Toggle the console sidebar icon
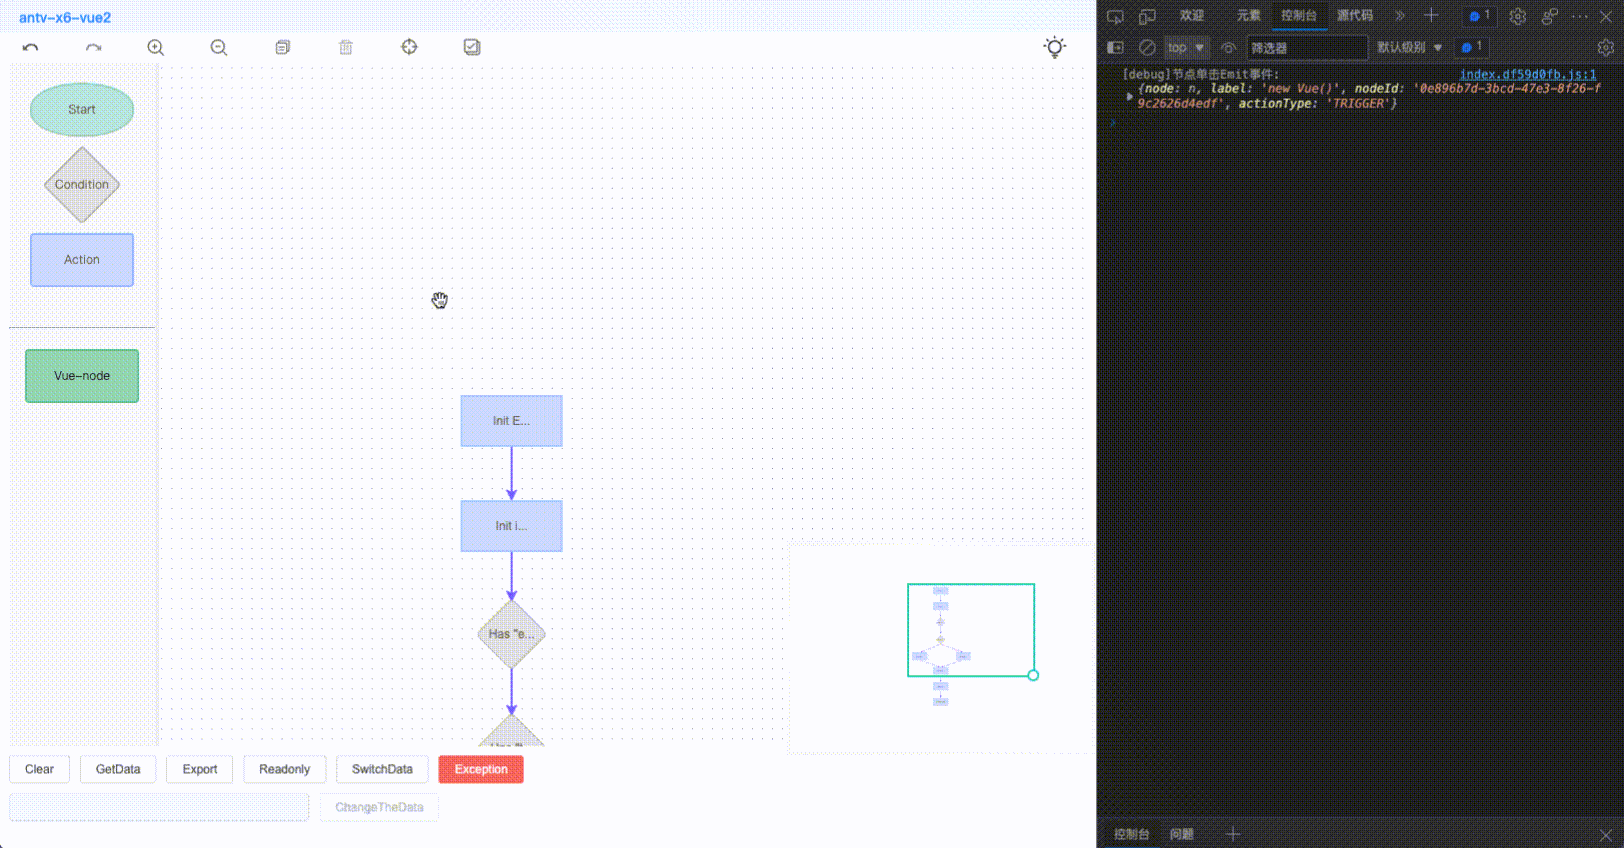Image resolution: width=1624 pixels, height=848 pixels. pyautogui.click(x=1116, y=47)
